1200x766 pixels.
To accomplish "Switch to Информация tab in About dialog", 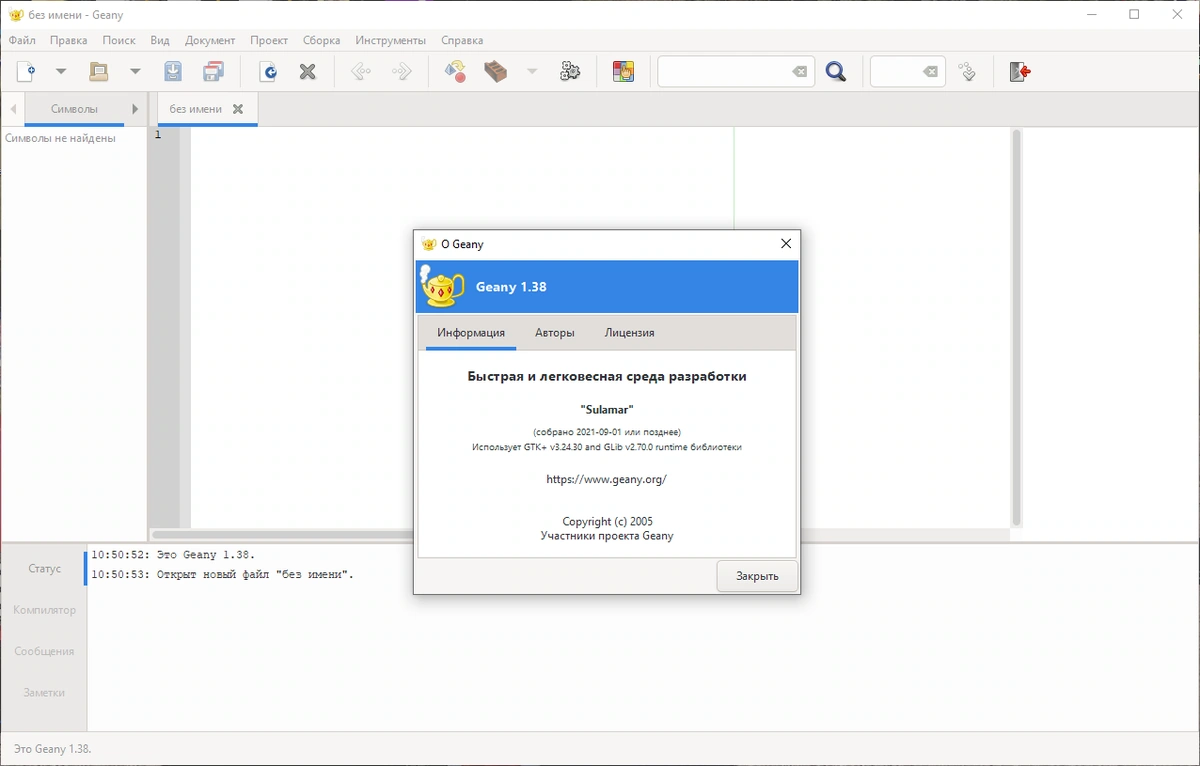I will point(471,333).
